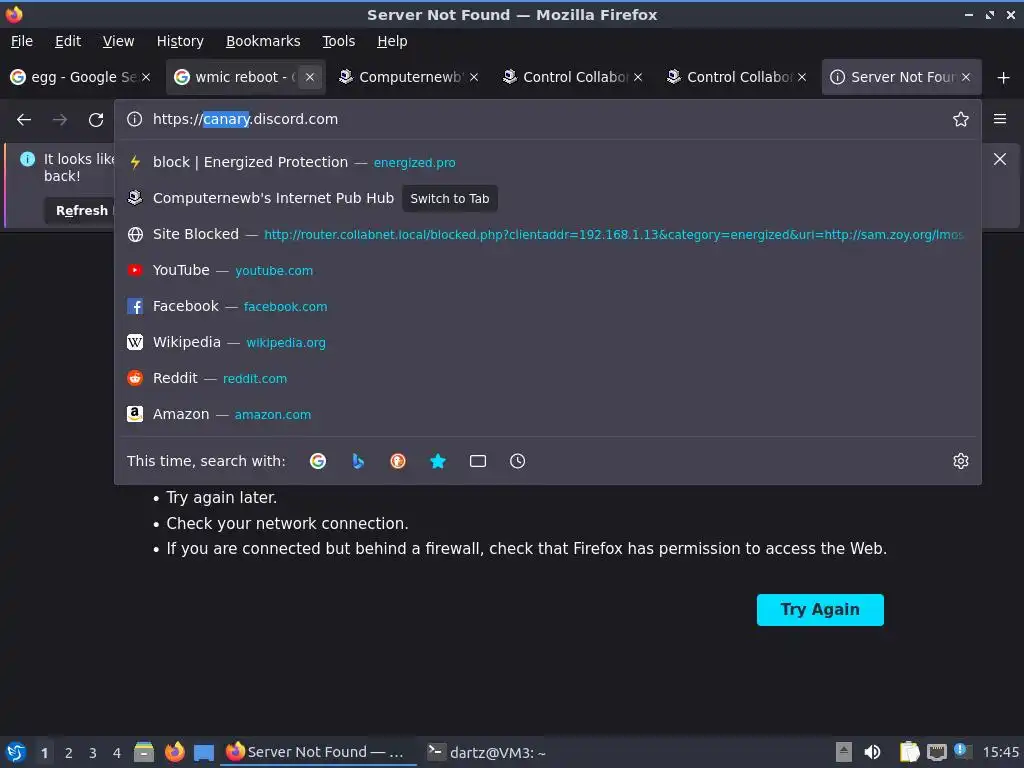1024x768 pixels.
Task: Show desktop from taskbar icon
Action: point(204,752)
